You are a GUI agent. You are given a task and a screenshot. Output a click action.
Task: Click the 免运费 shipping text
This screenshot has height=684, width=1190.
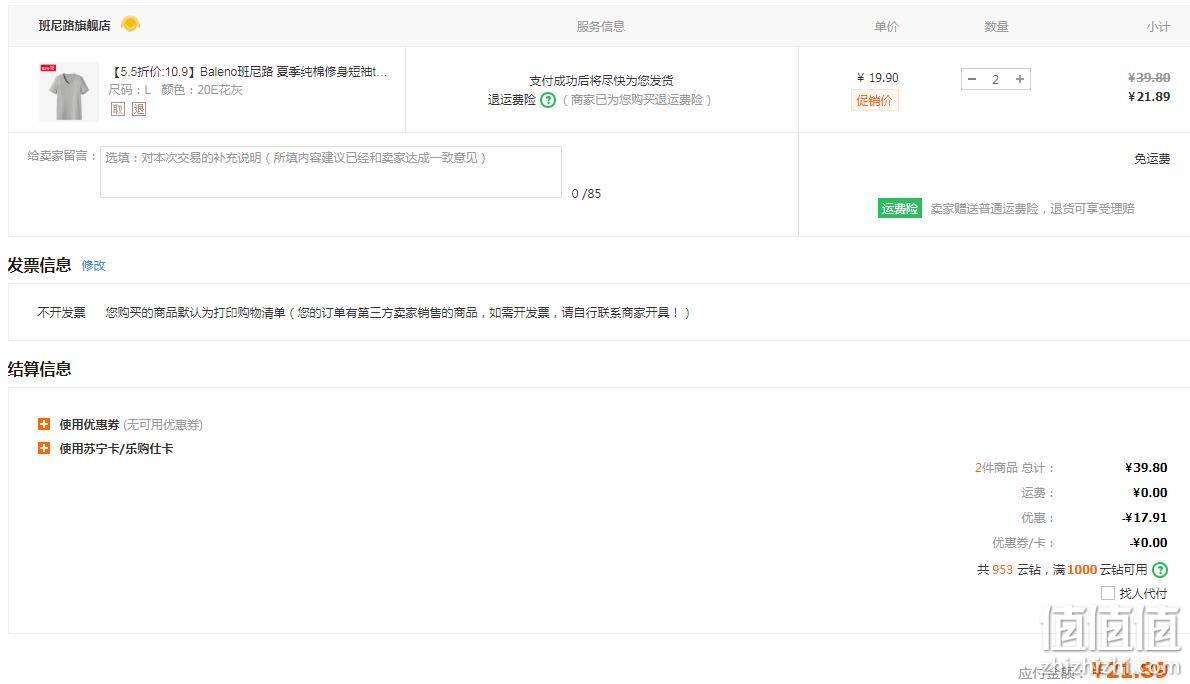tap(1152, 159)
